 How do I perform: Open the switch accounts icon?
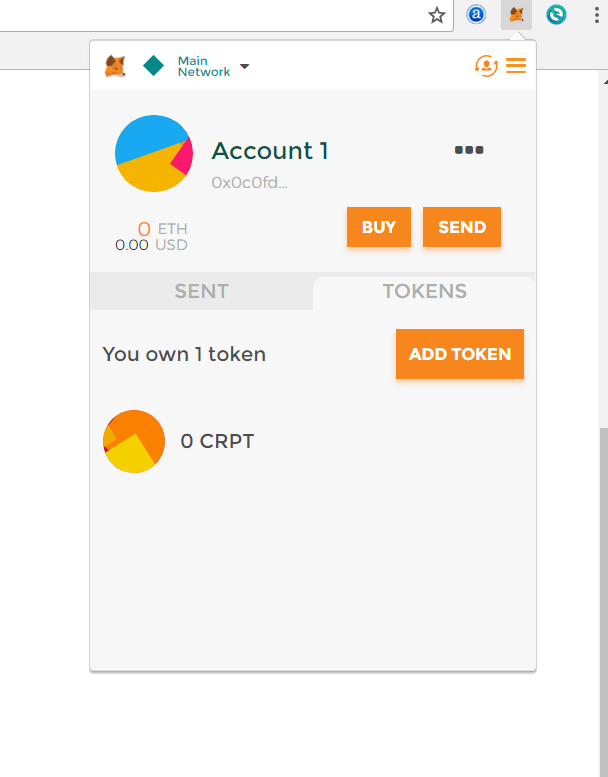tap(486, 66)
